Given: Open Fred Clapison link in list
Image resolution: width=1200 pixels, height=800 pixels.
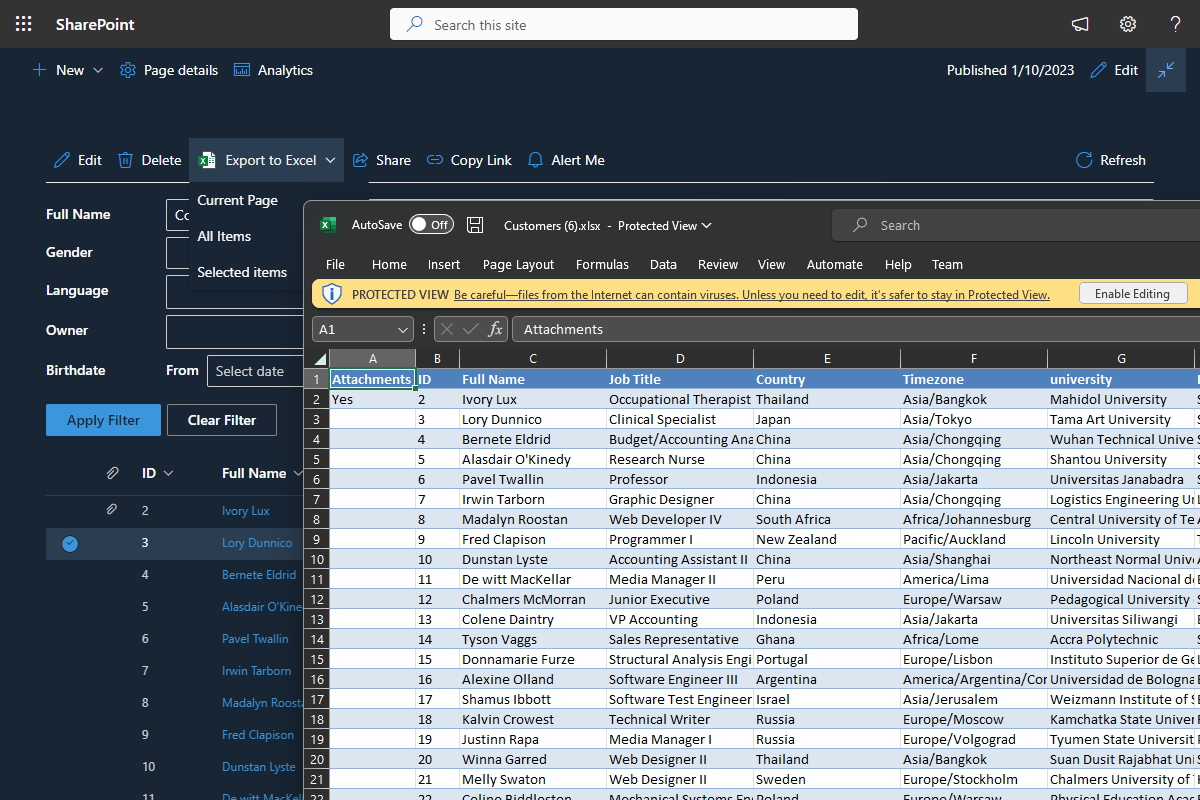Looking at the screenshot, I should click(x=258, y=735).
